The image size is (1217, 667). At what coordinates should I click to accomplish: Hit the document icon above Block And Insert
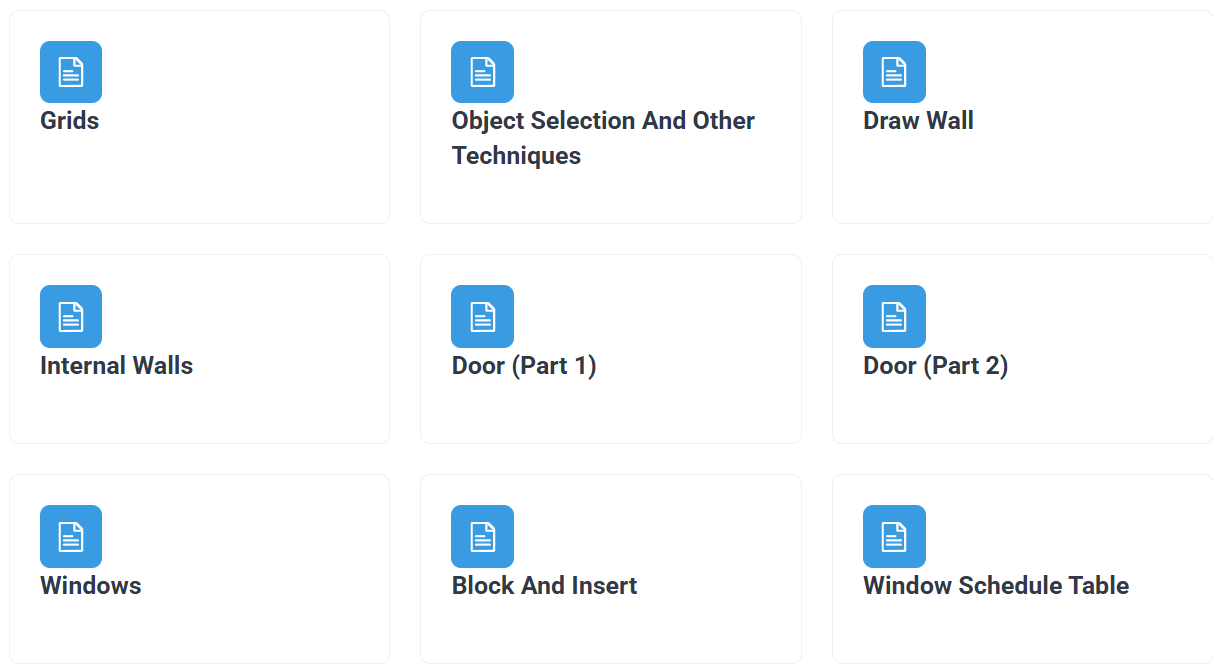(482, 536)
